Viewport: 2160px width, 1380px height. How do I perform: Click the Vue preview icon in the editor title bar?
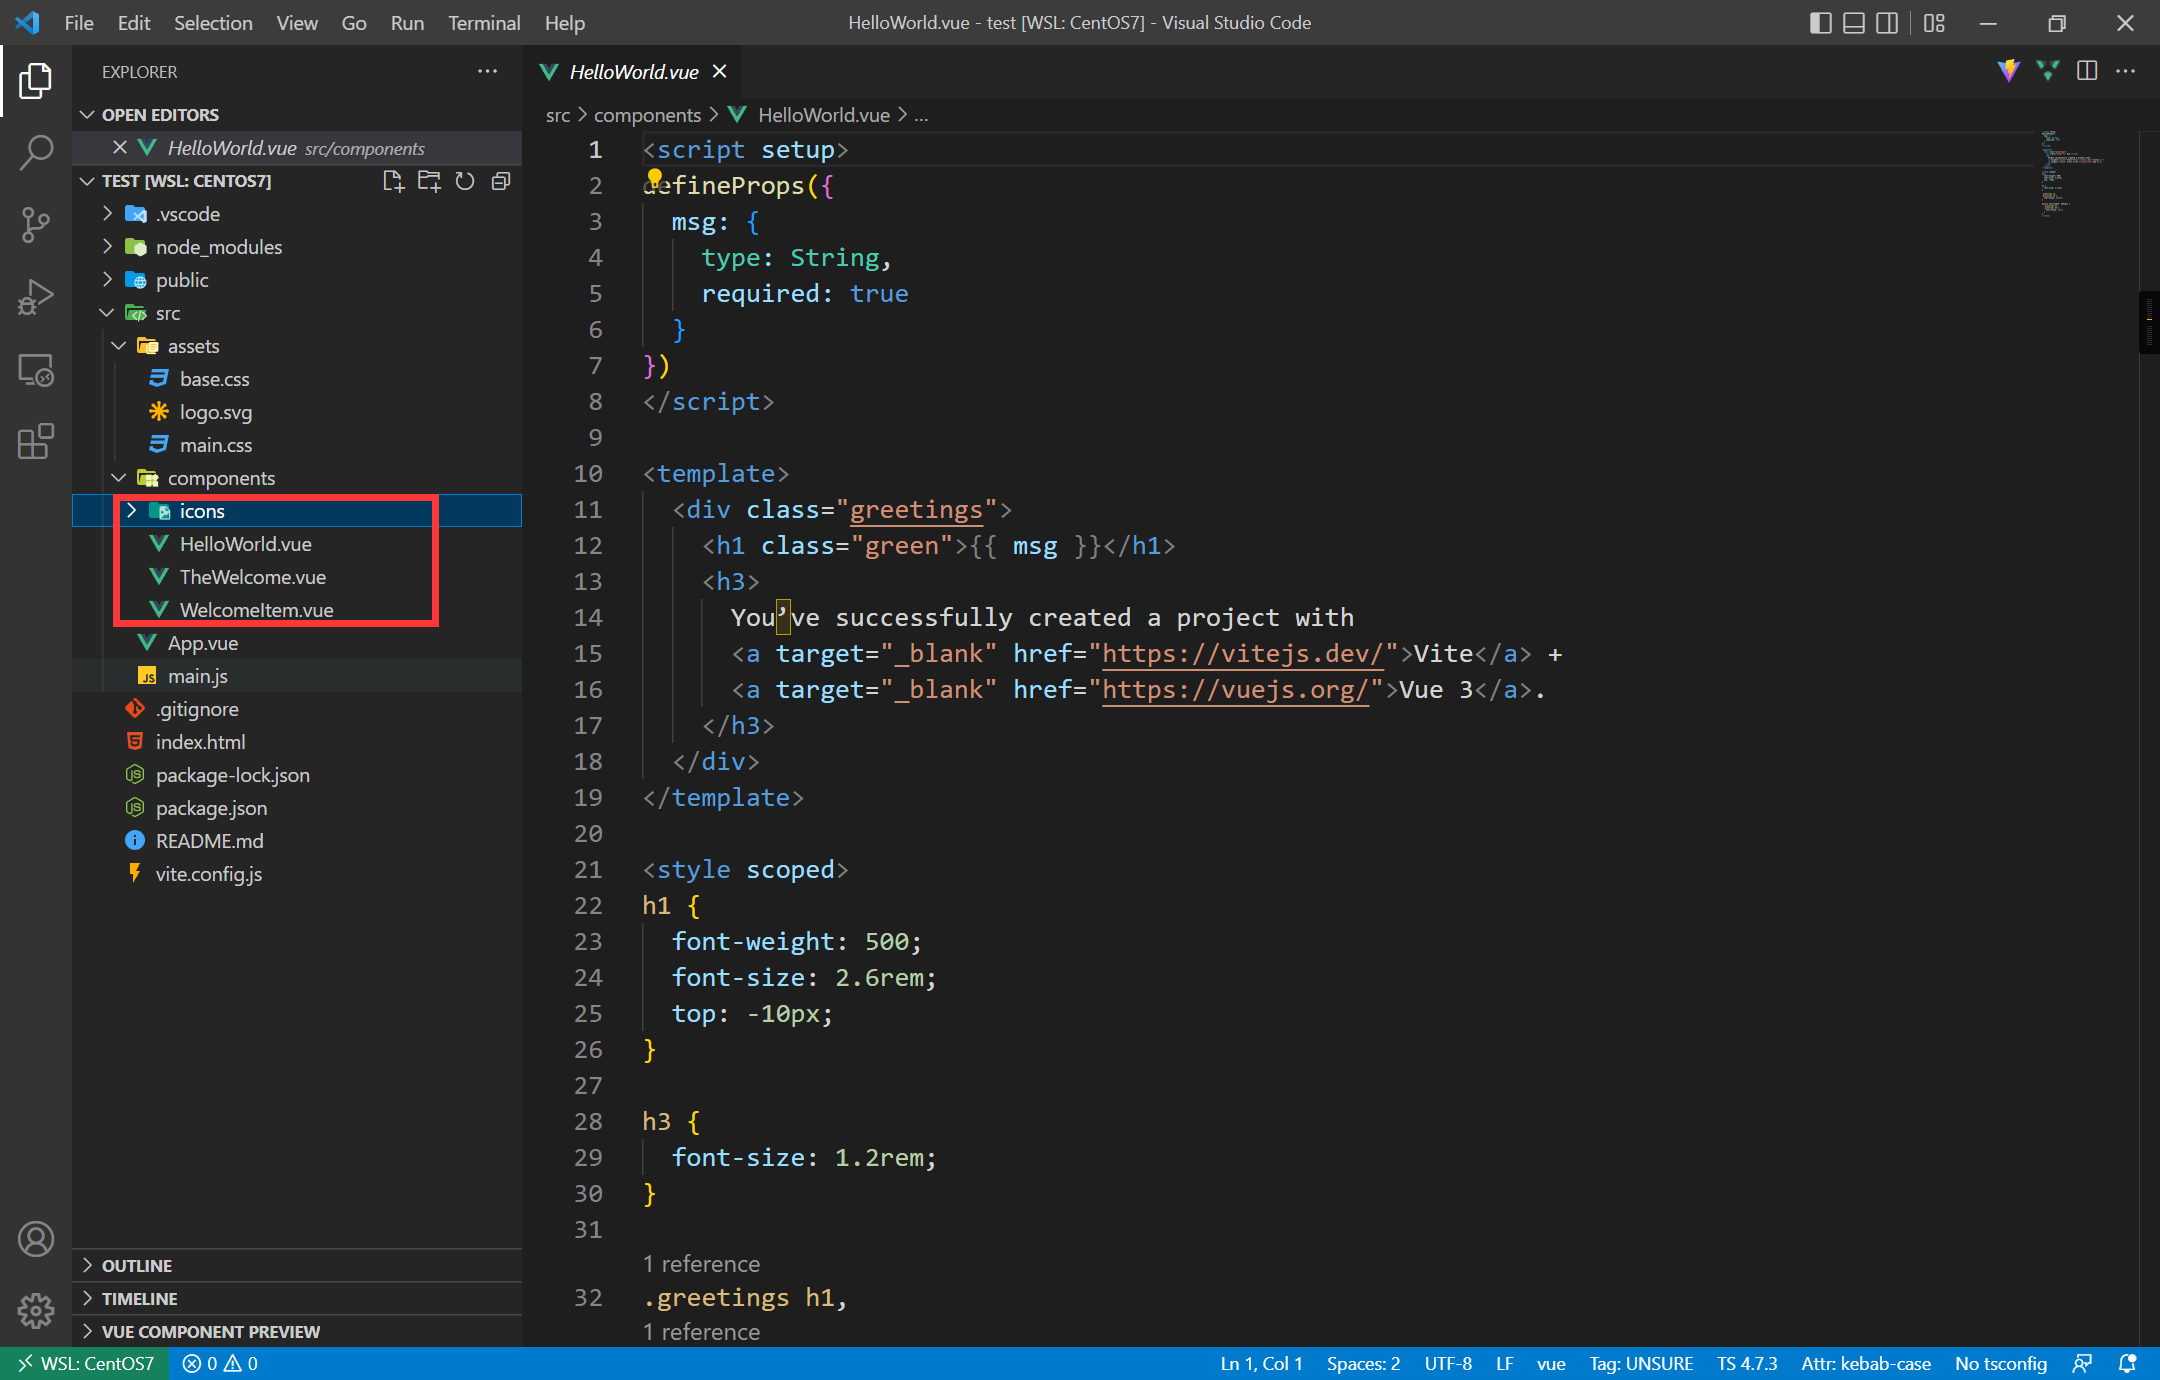(x=2047, y=70)
